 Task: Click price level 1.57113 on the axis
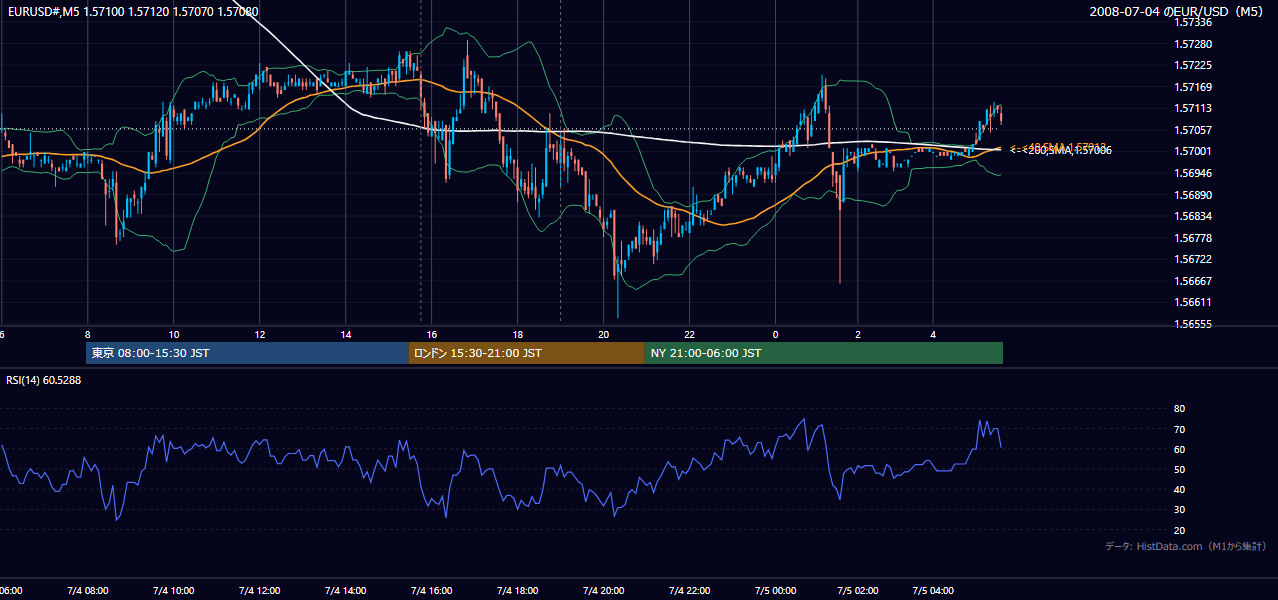(1192, 109)
